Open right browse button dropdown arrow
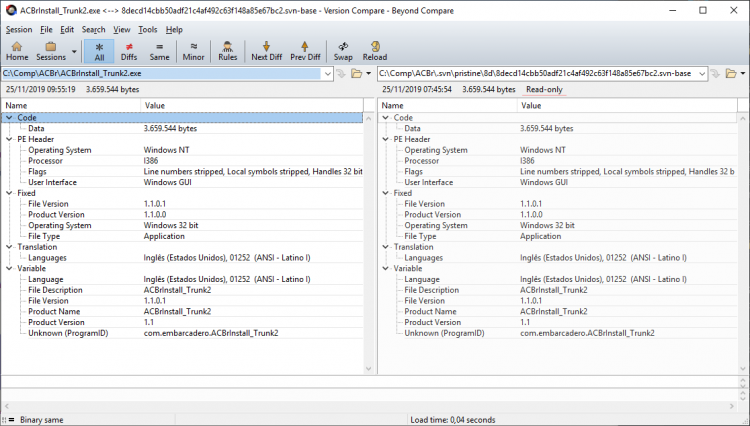Image resolution: width=750 pixels, height=426 pixels. click(x=743, y=74)
